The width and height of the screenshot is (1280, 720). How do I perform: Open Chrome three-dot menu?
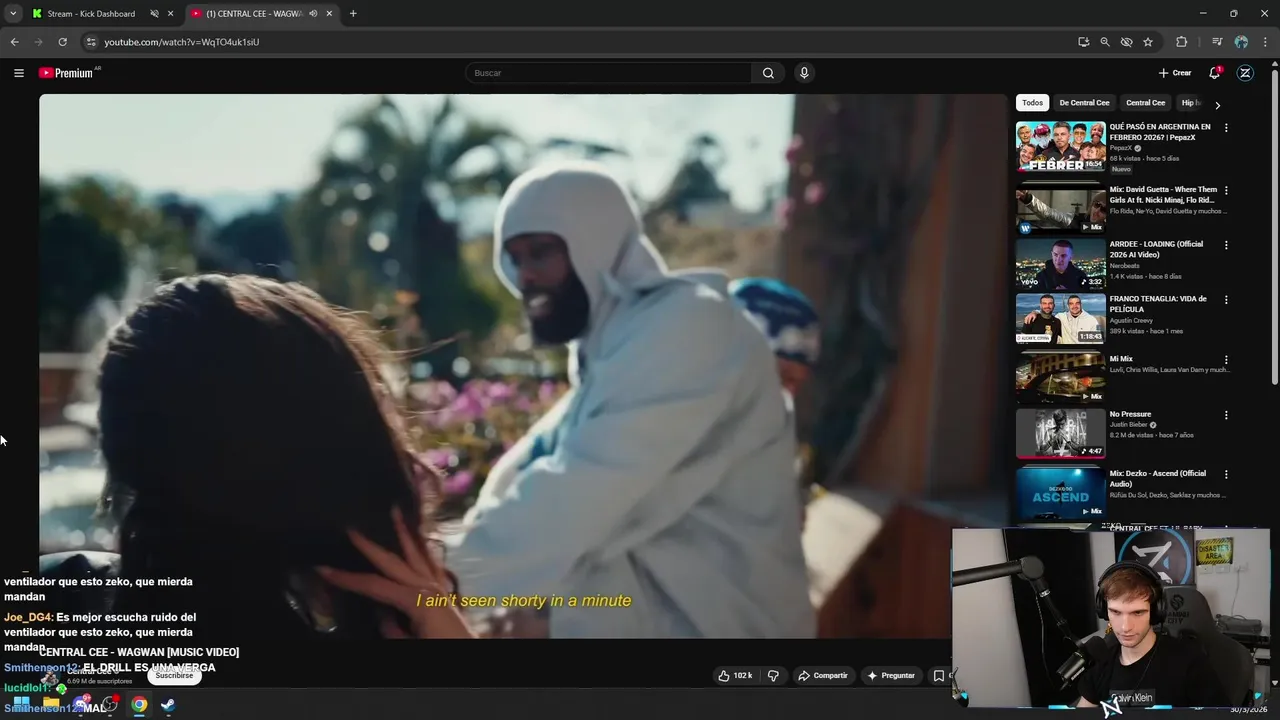1266,42
